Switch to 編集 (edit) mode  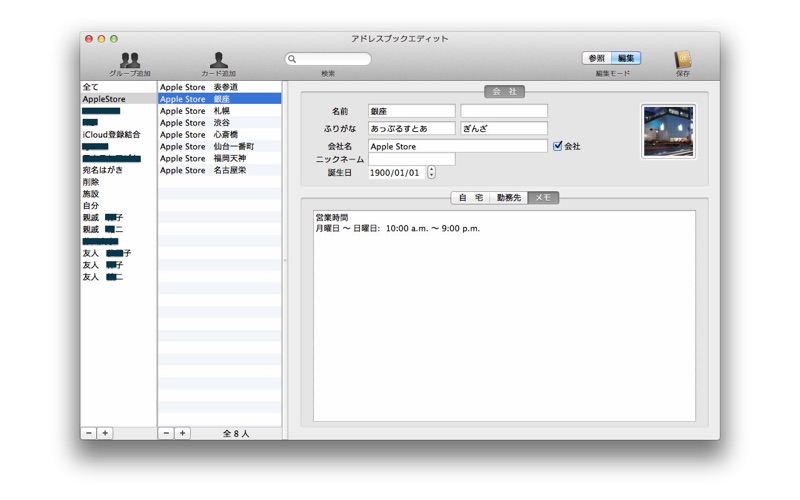point(626,58)
